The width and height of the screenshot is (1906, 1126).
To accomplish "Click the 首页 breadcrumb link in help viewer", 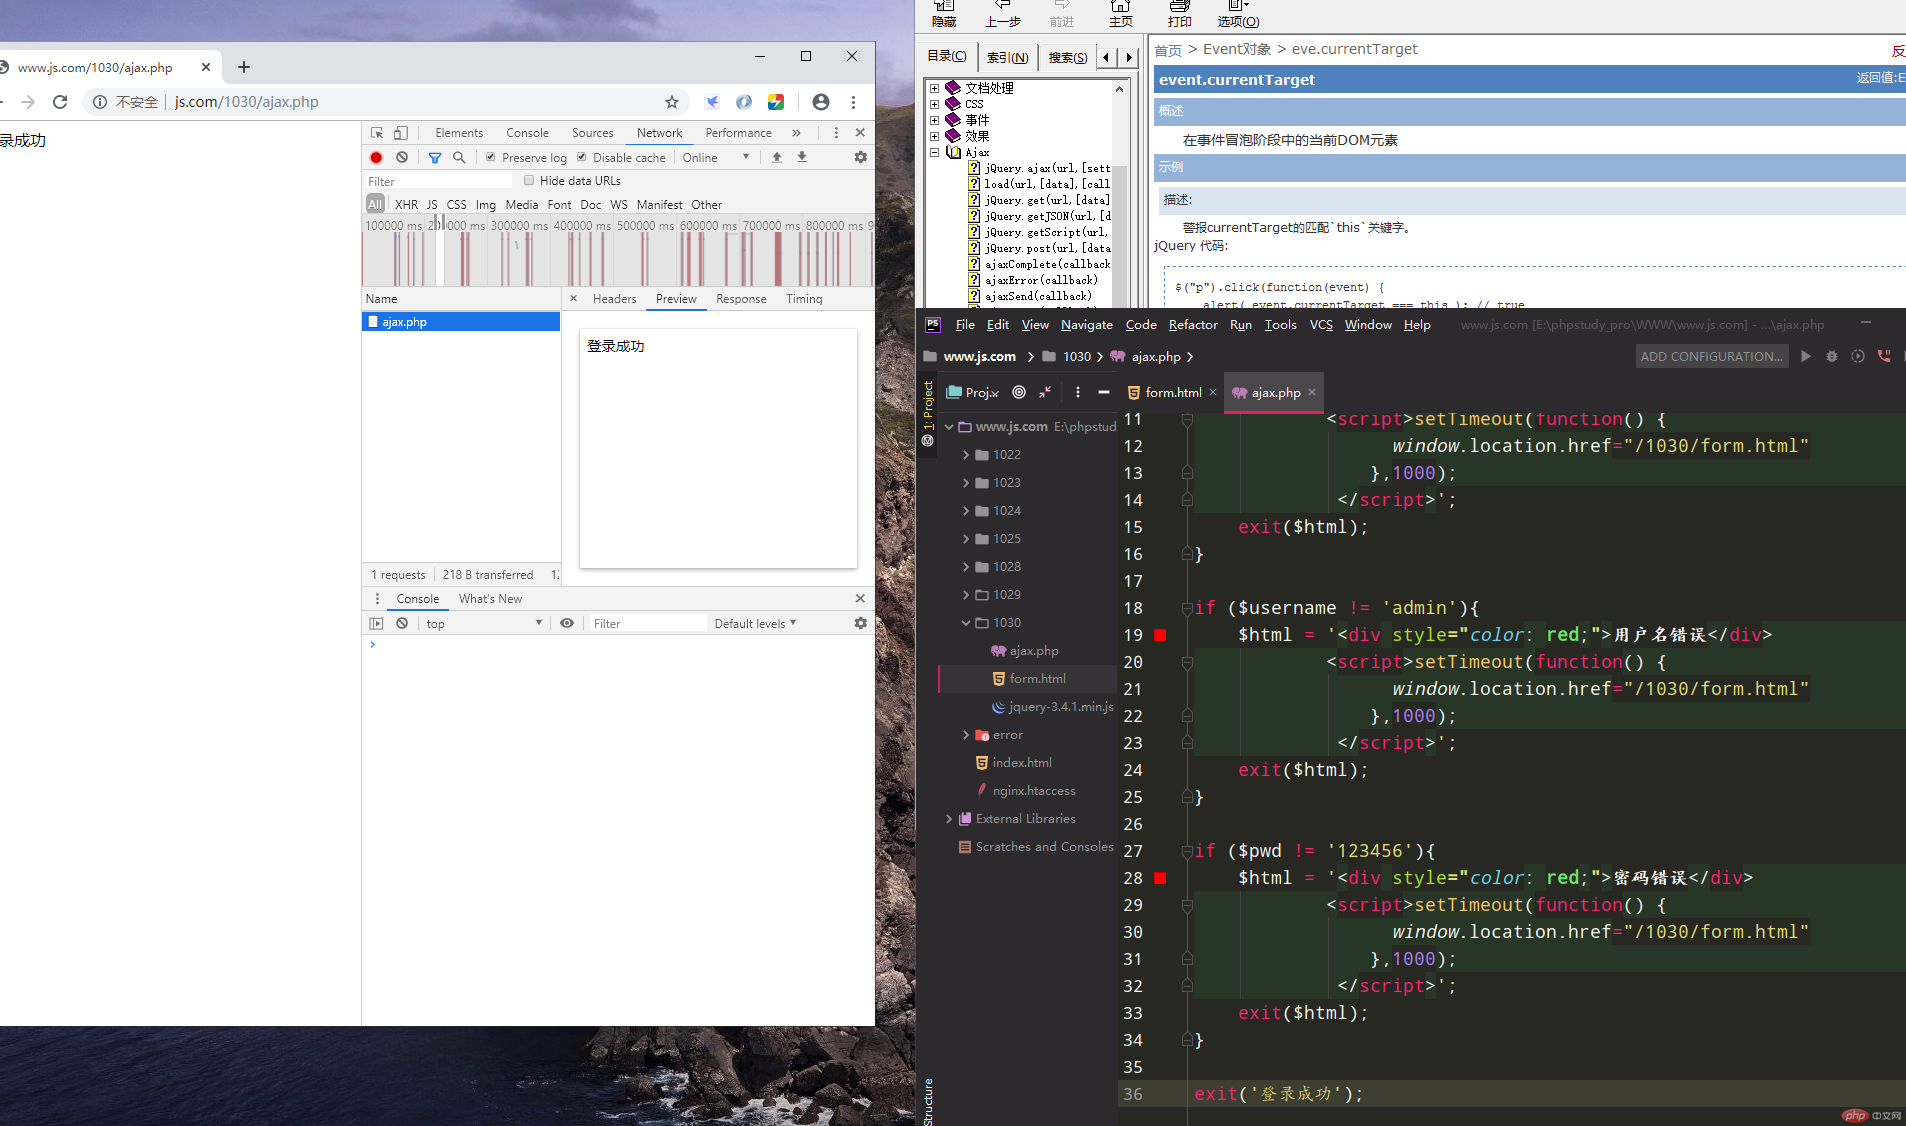I will 1168,50.
